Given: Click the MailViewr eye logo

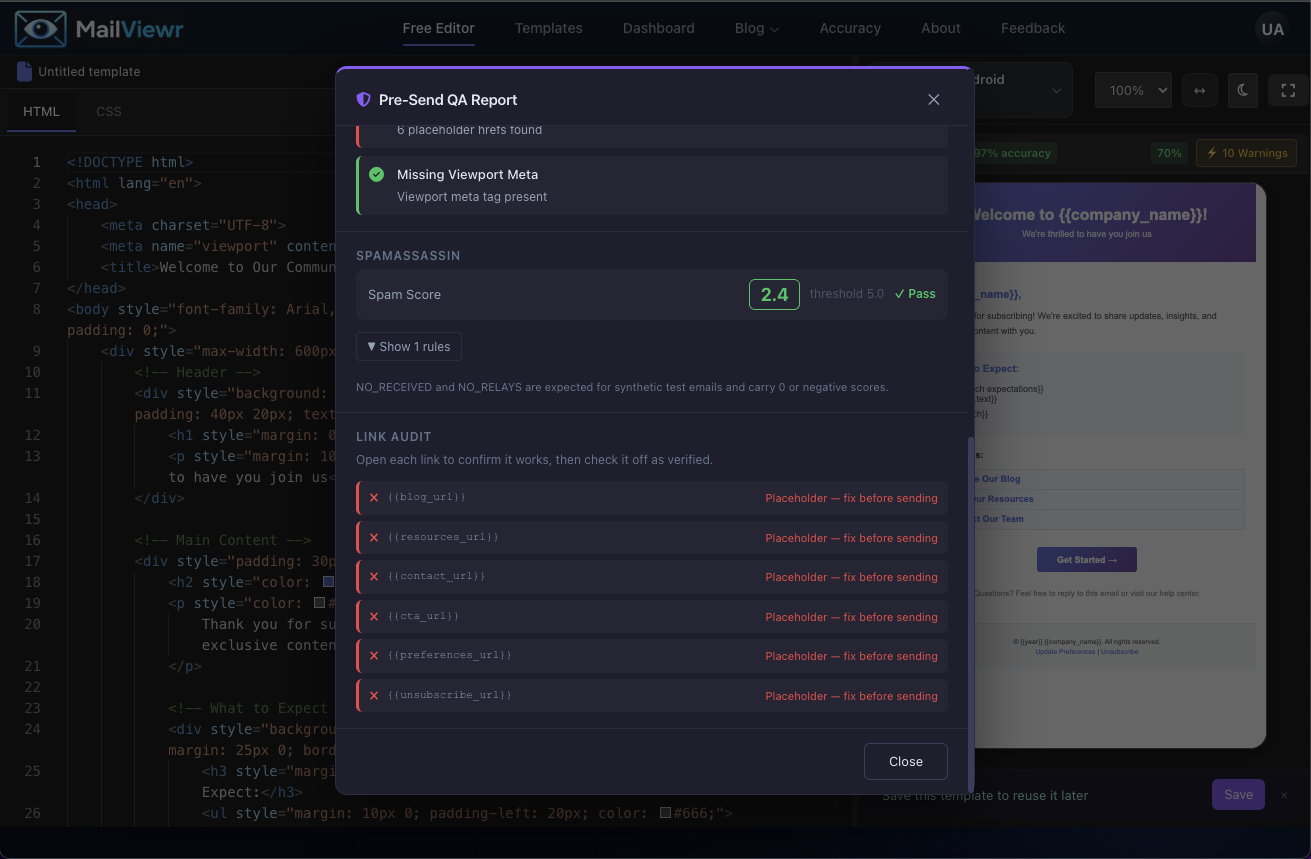Looking at the screenshot, I should (41, 29).
